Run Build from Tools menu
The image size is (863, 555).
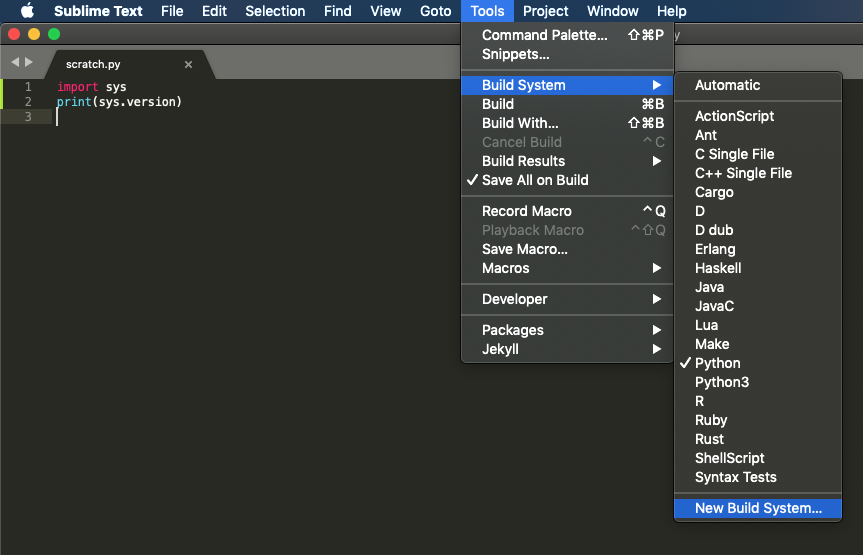[x=567, y=104]
